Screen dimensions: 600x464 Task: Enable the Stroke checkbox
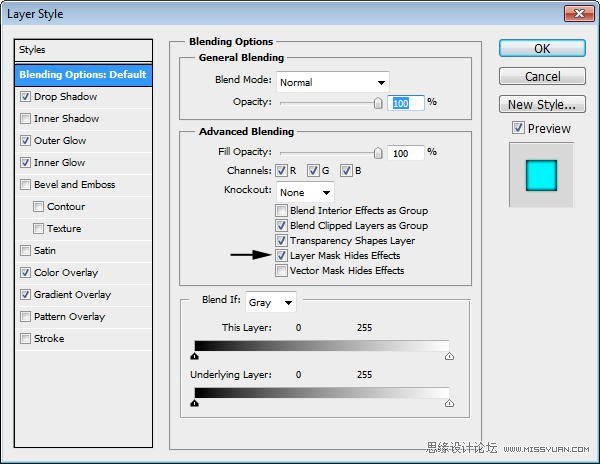(x=25, y=339)
